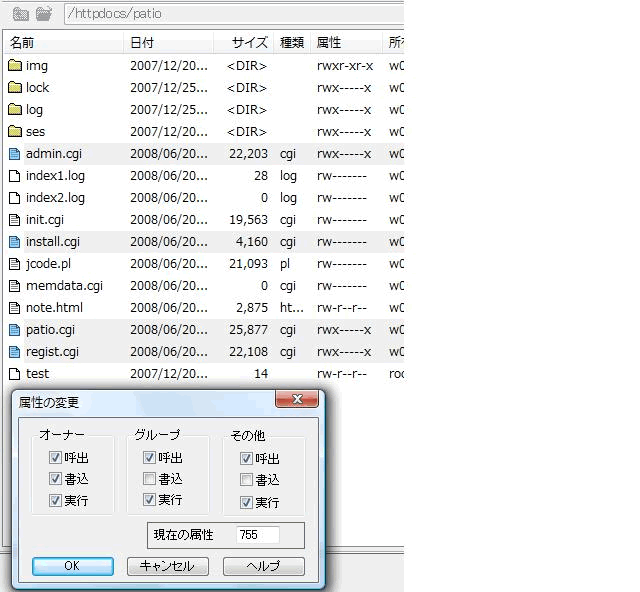Screen dimensions: 640x592
Task: Toggle group 呼出 (read) checkbox
Action: coord(149,457)
